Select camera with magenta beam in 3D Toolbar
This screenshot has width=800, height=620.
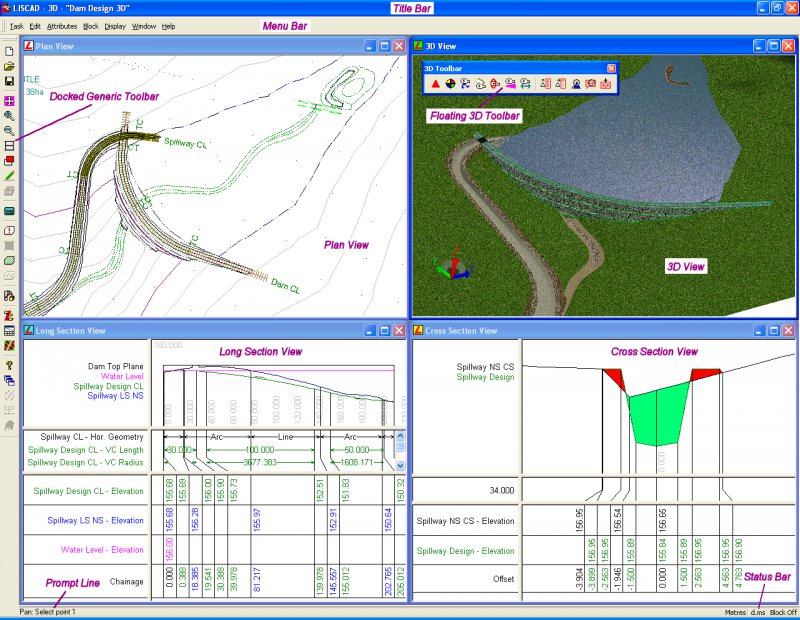[x=510, y=84]
